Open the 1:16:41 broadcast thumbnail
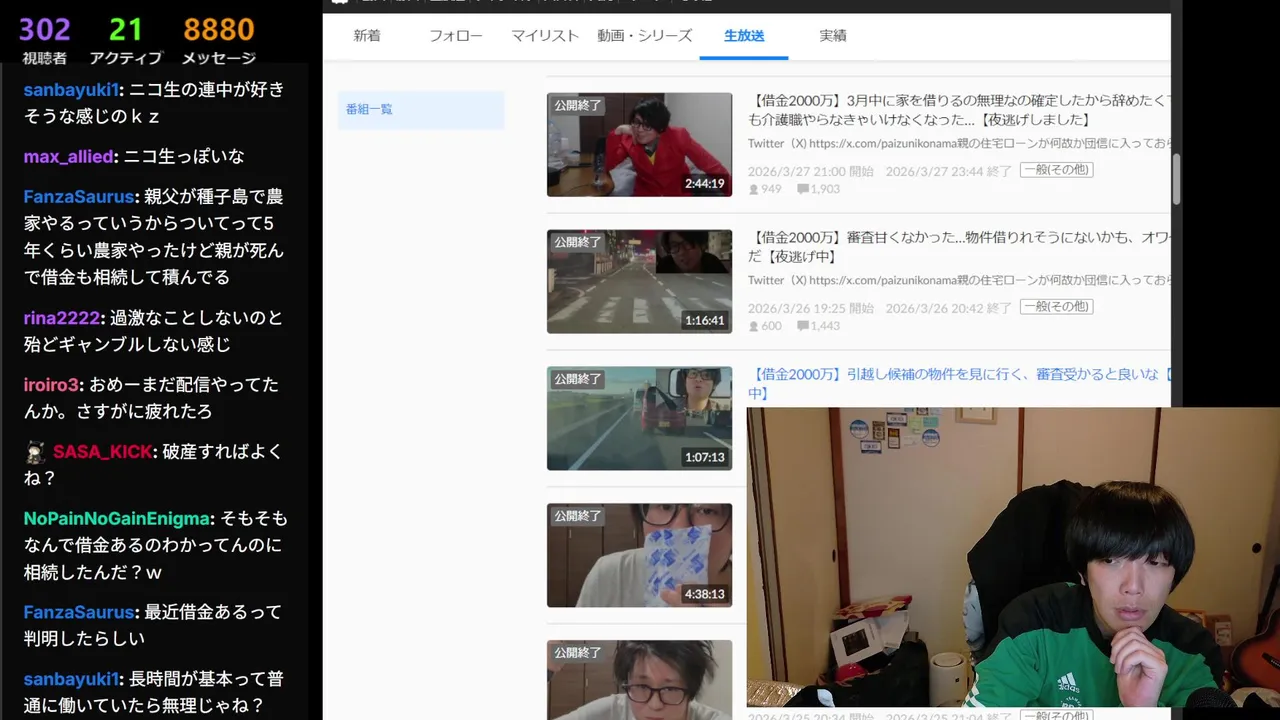The width and height of the screenshot is (1280, 720). 639,282
